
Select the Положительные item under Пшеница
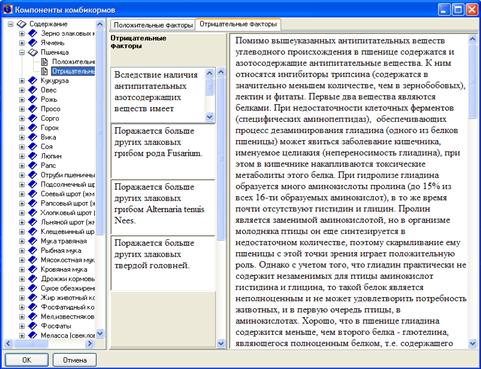click(73, 62)
